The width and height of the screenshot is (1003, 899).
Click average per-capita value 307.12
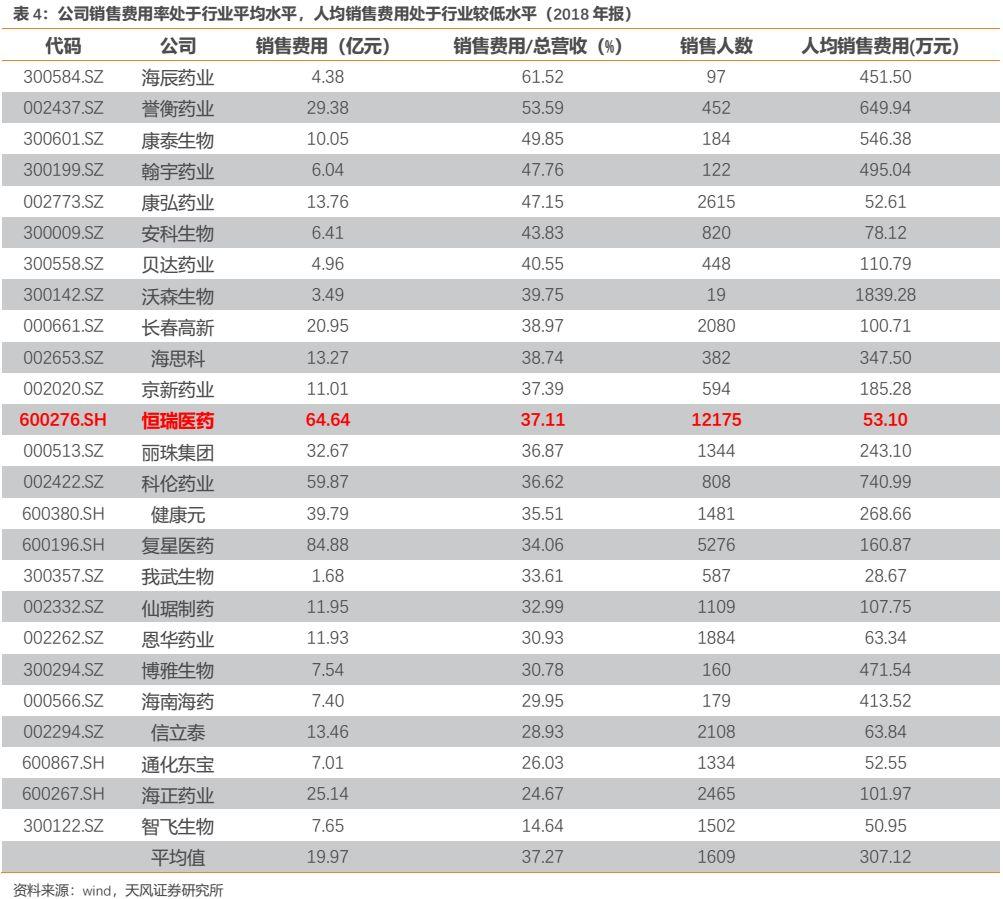885,856
